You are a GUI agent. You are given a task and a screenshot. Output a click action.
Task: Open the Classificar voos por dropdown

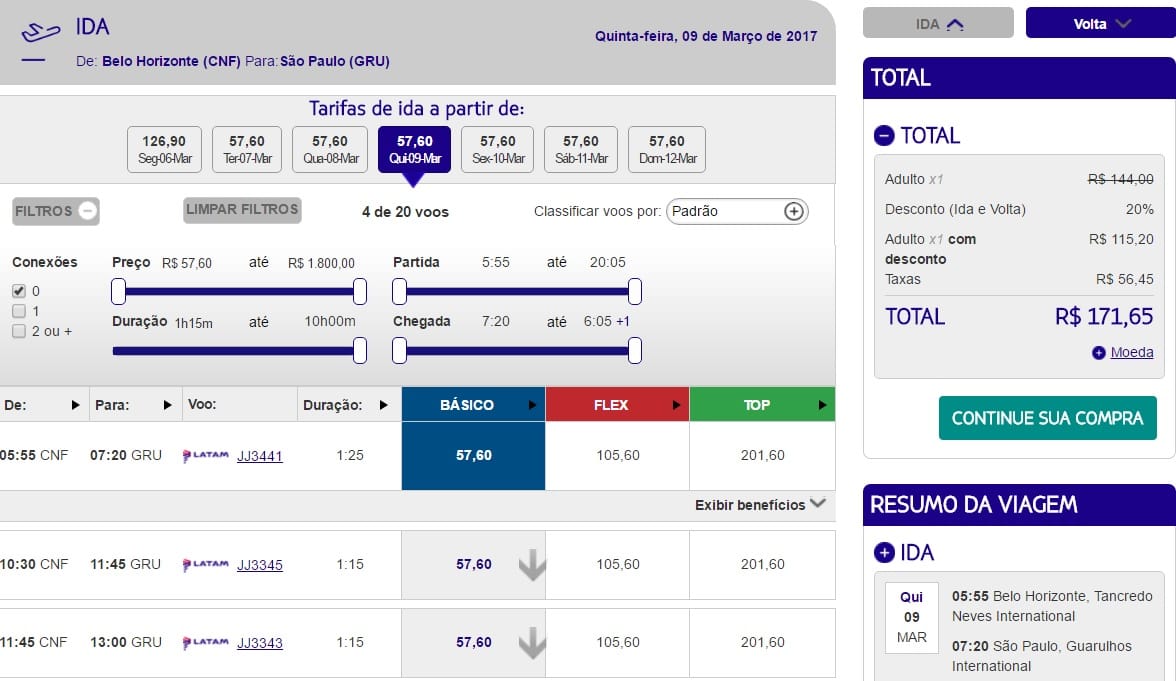pyautogui.click(x=736, y=211)
